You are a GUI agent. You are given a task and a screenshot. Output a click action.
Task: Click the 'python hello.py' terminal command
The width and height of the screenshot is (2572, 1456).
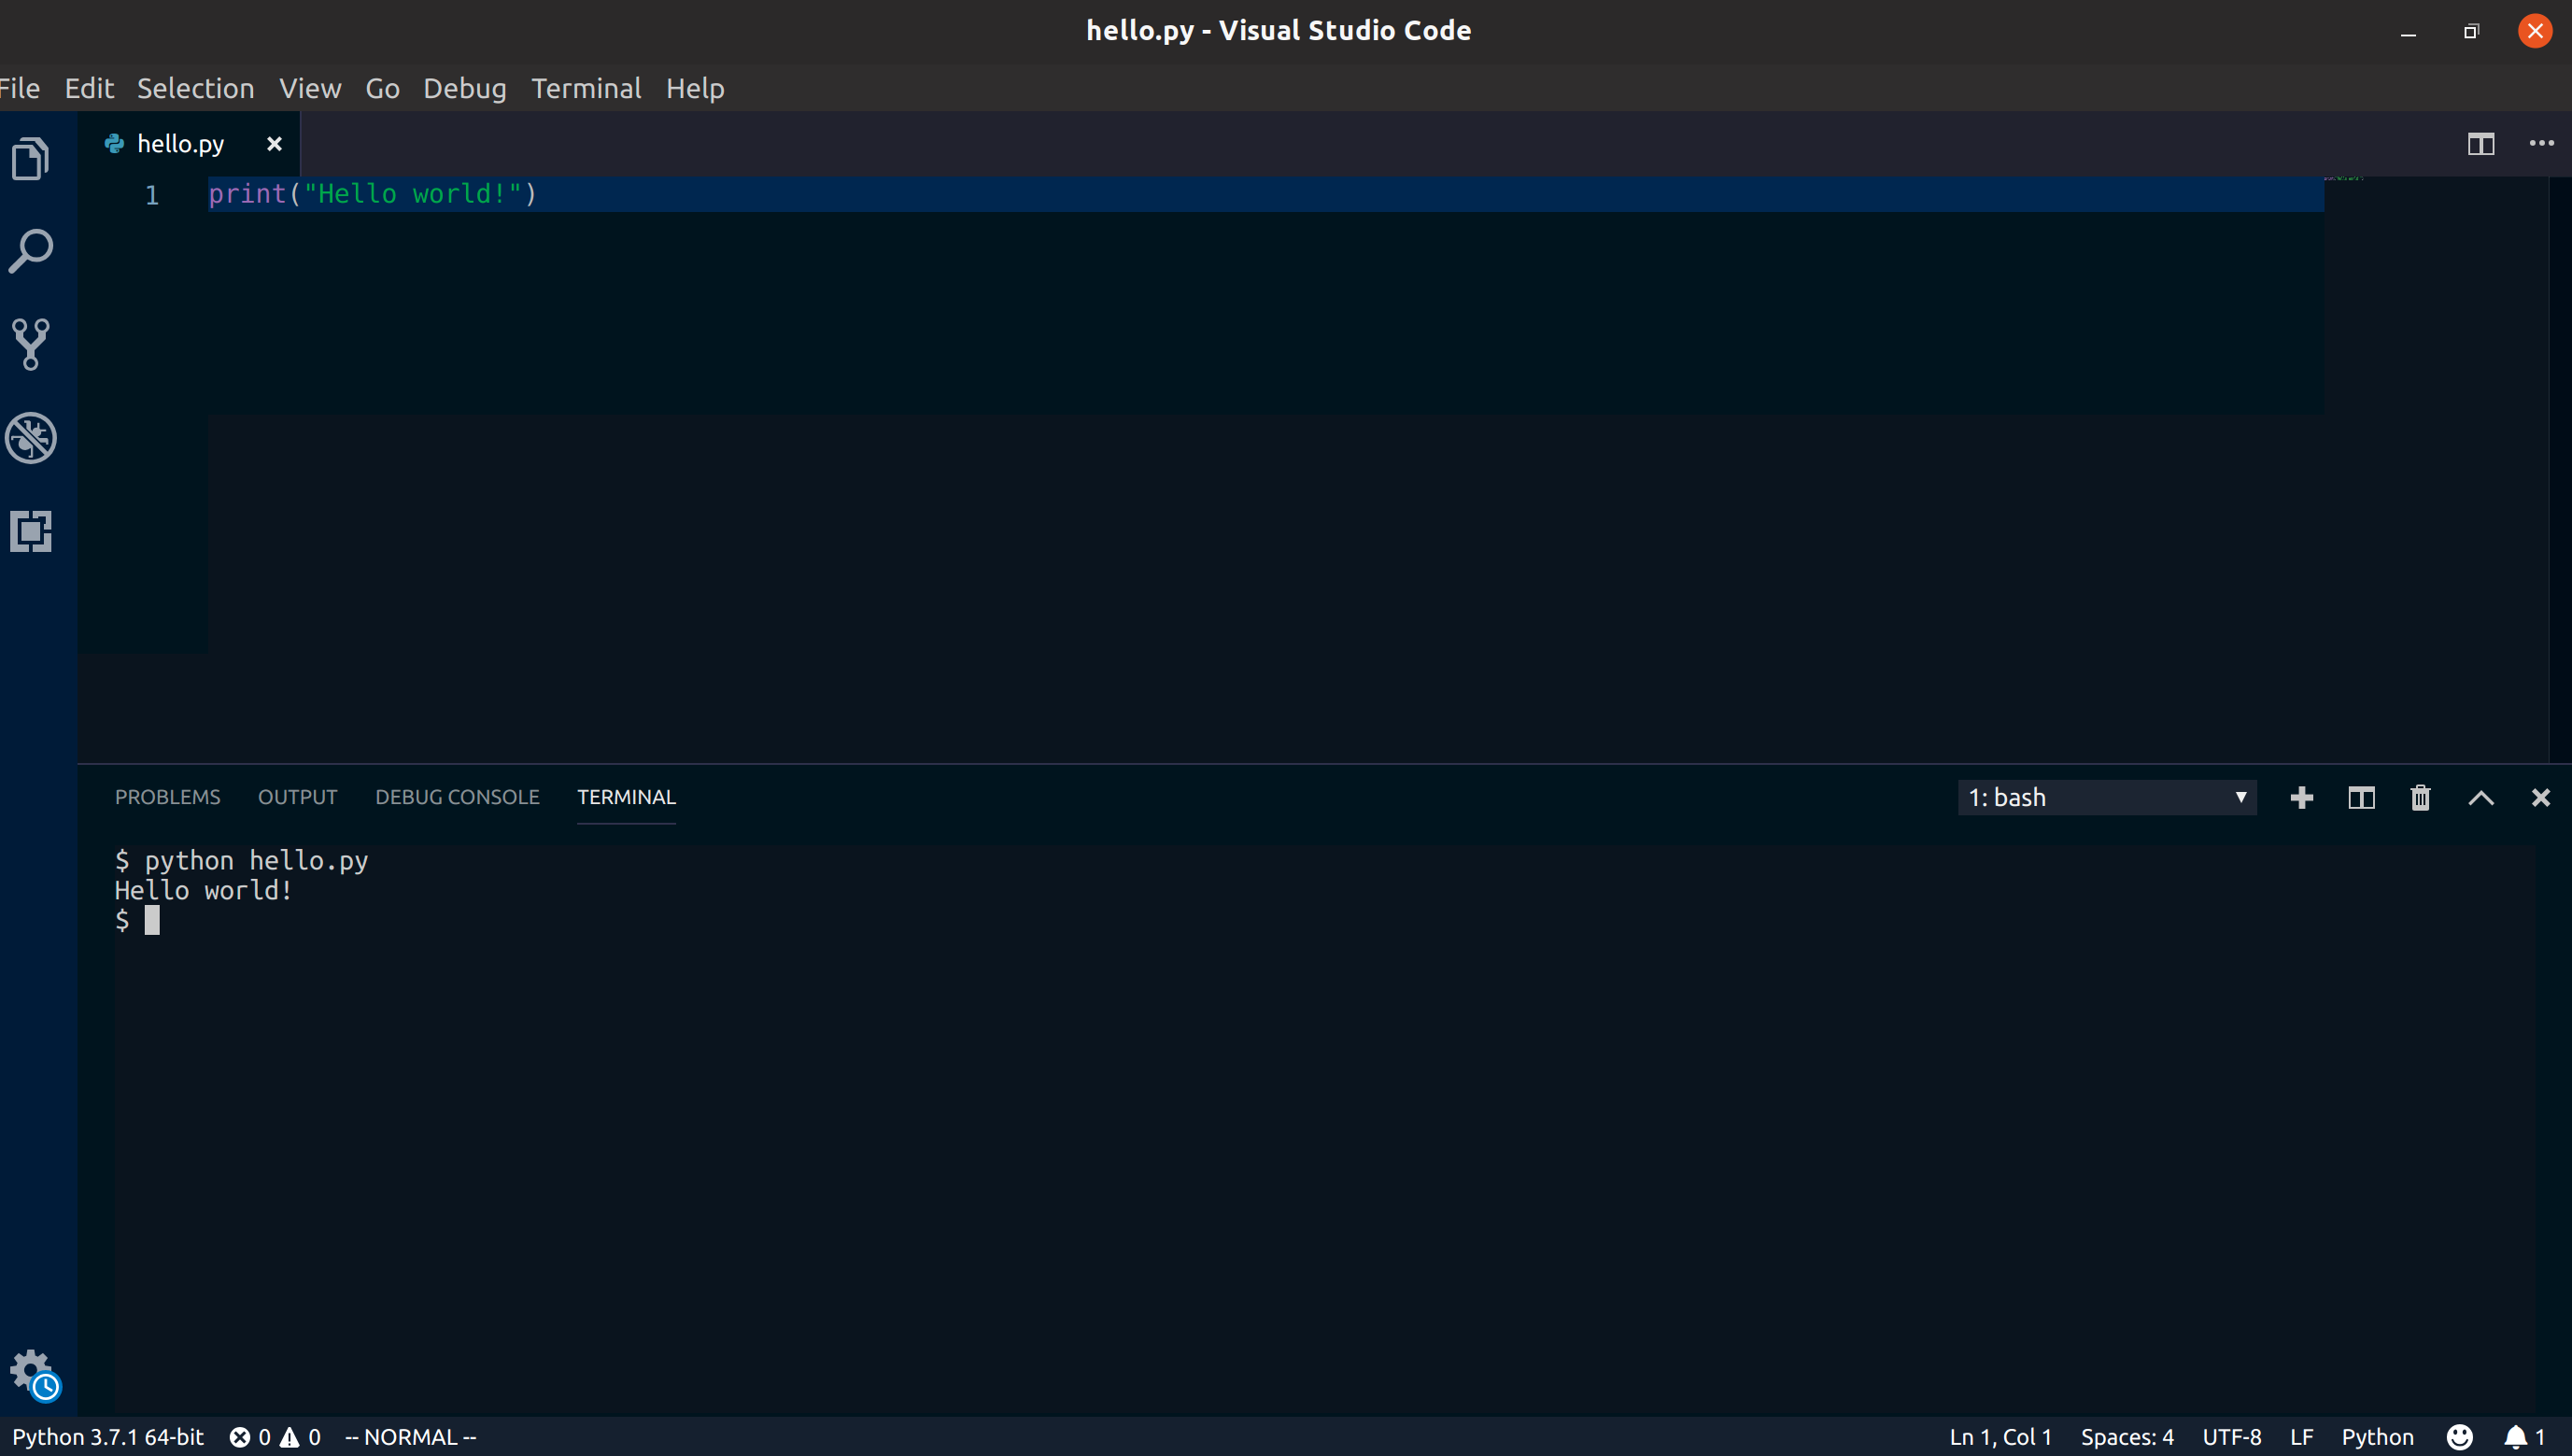point(256,860)
